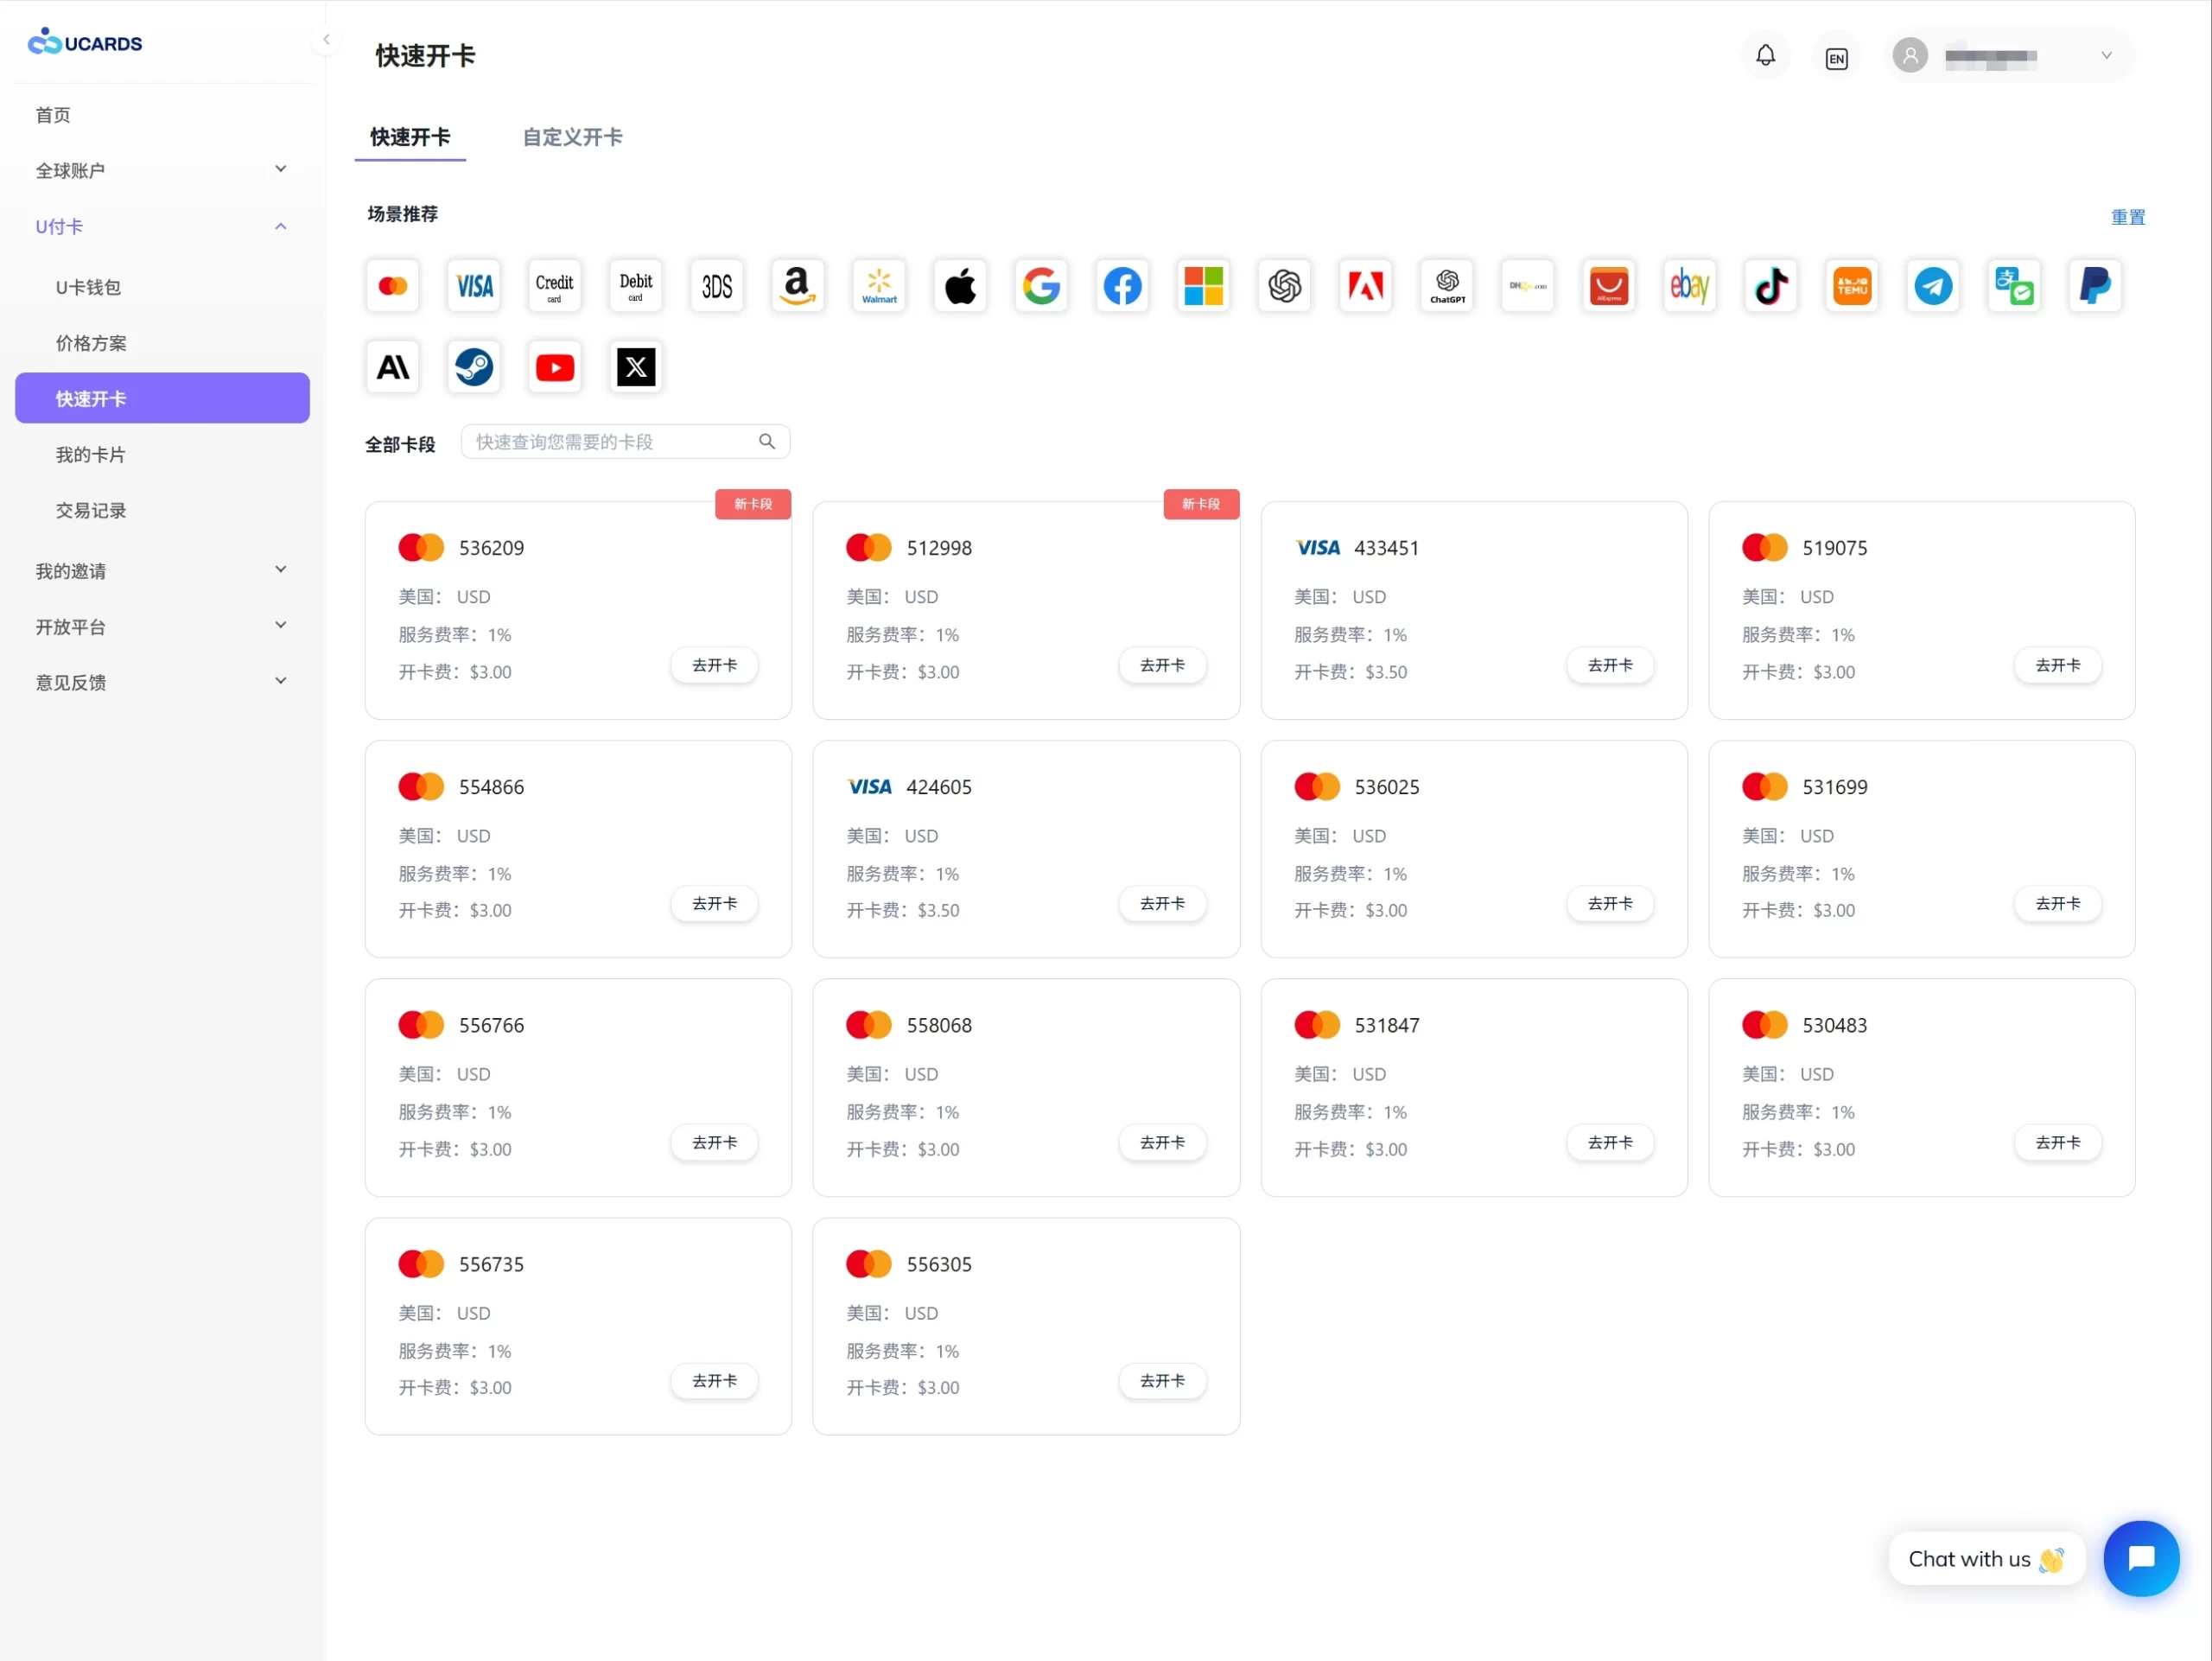Viewport: 2212px width, 1661px height.
Task: Select the Telegram scene icon
Action: (1933, 286)
